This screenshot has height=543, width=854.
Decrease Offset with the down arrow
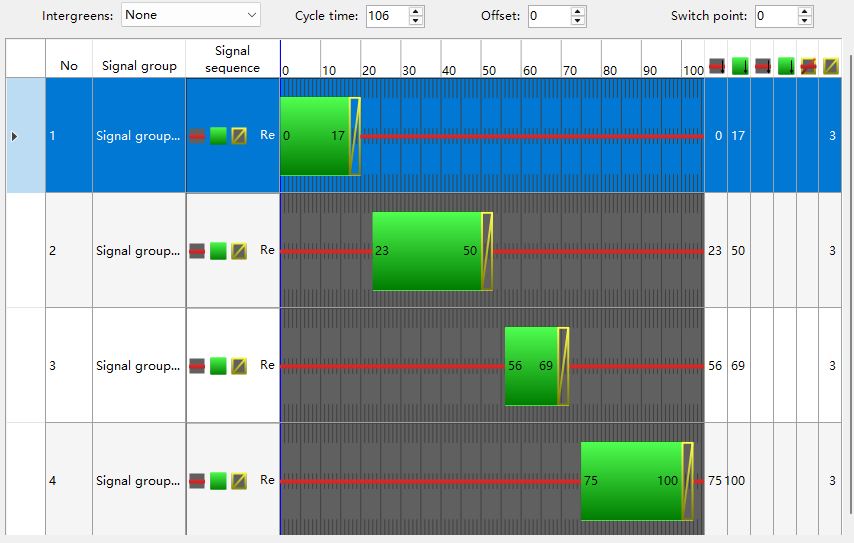(578, 21)
